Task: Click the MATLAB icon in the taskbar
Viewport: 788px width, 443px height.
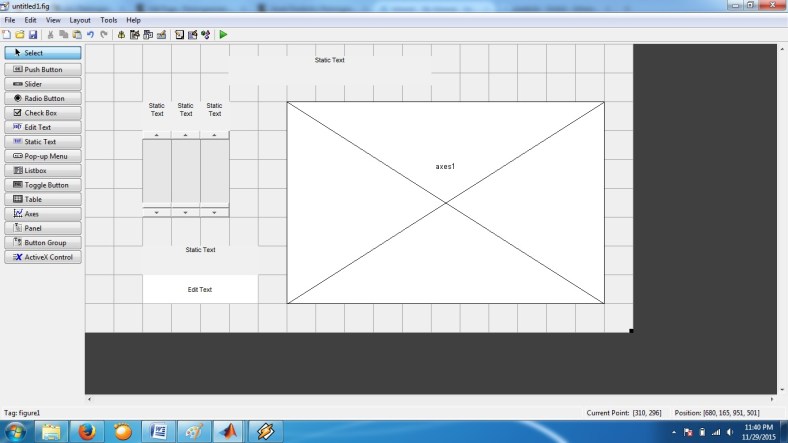Action: pos(230,431)
